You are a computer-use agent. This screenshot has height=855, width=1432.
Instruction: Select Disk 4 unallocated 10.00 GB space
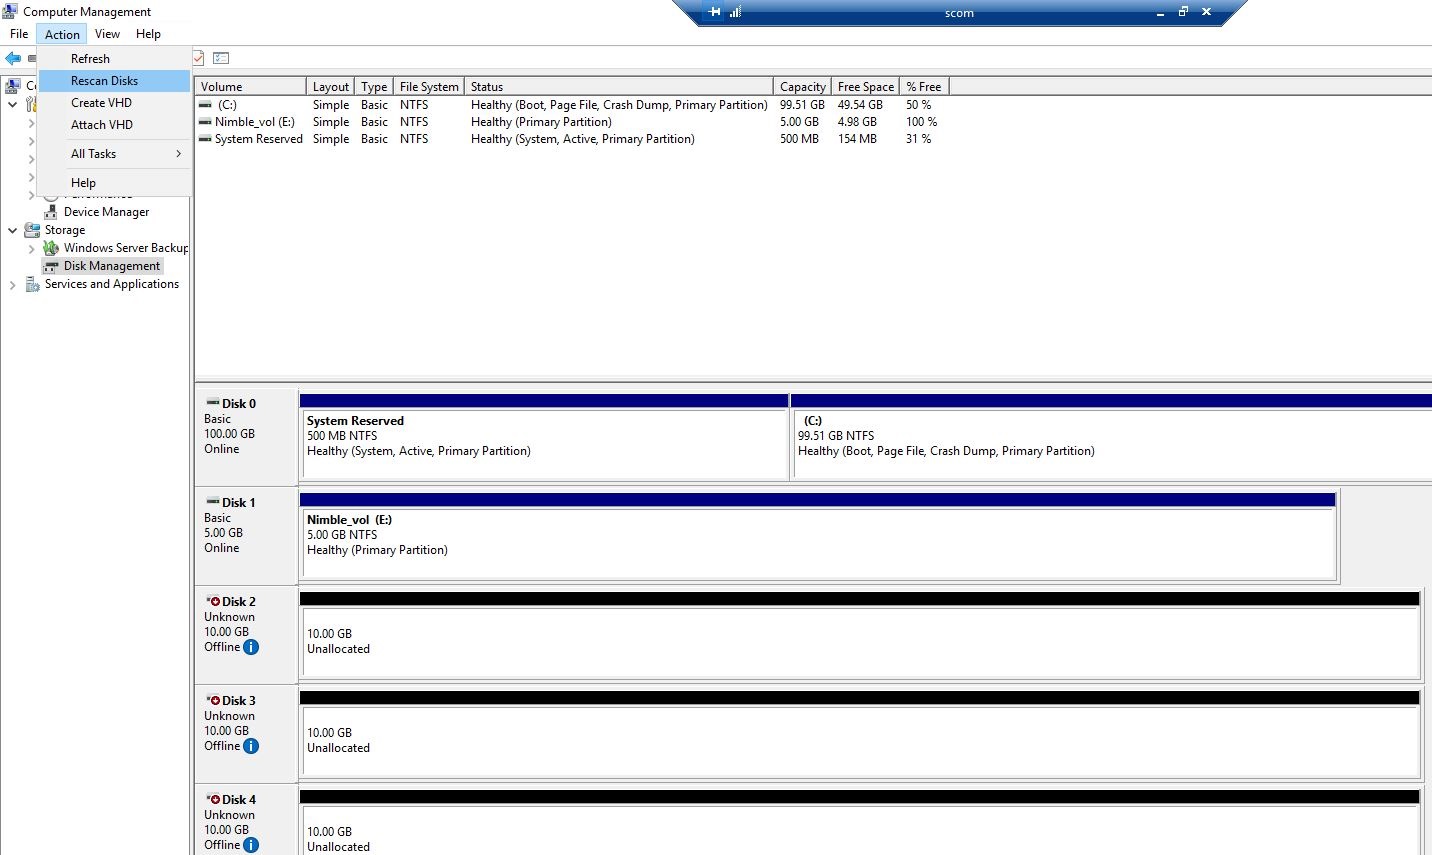[x=860, y=823]
